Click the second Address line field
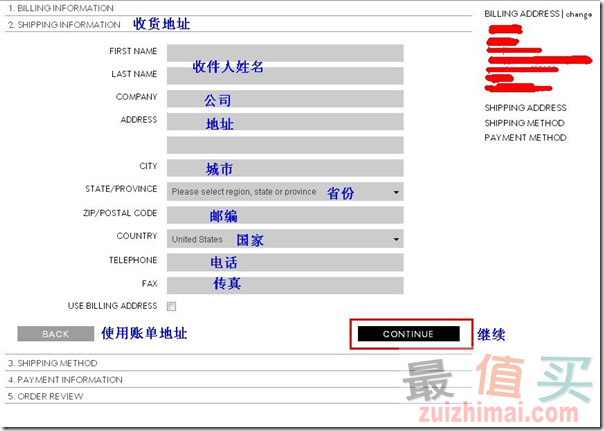The image size is (604, 431). [x=285, y=145]
